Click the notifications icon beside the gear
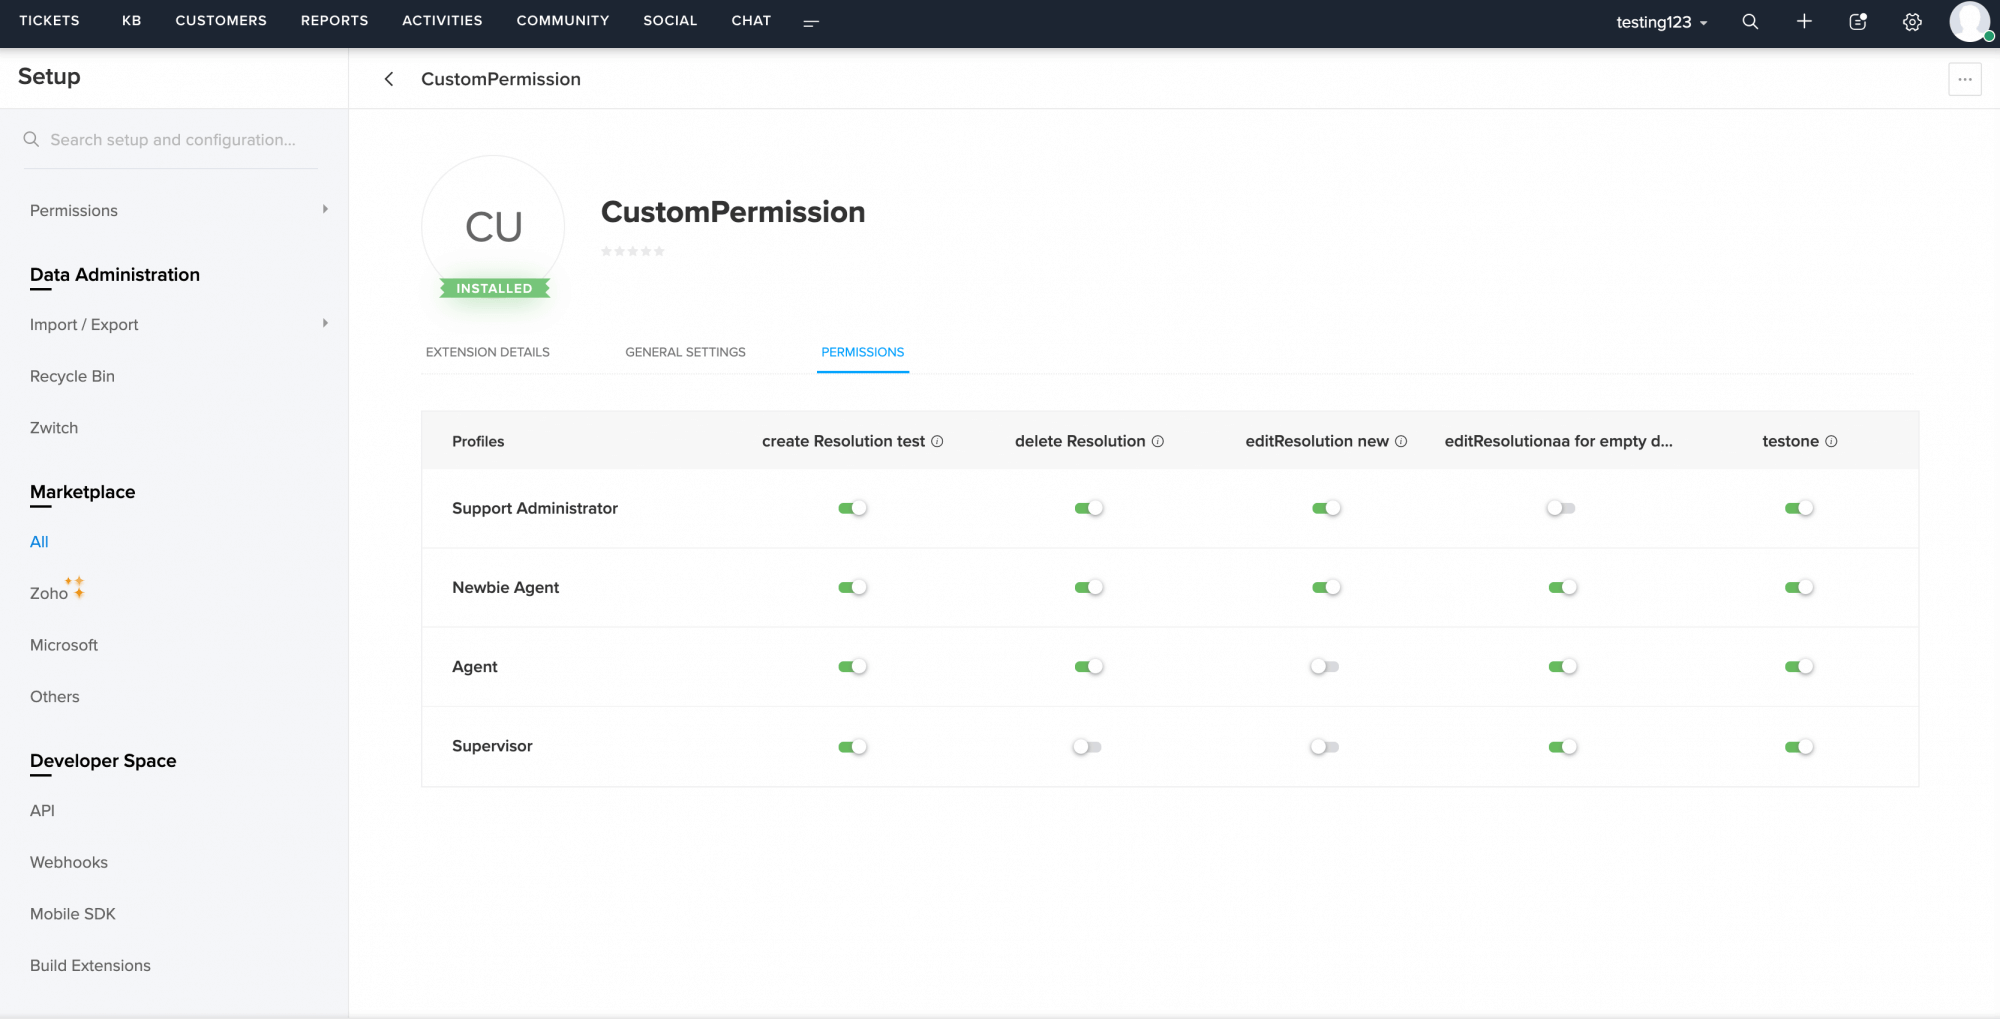Viewport: 2000px width, 1019px height. (x=1858, y=22)
